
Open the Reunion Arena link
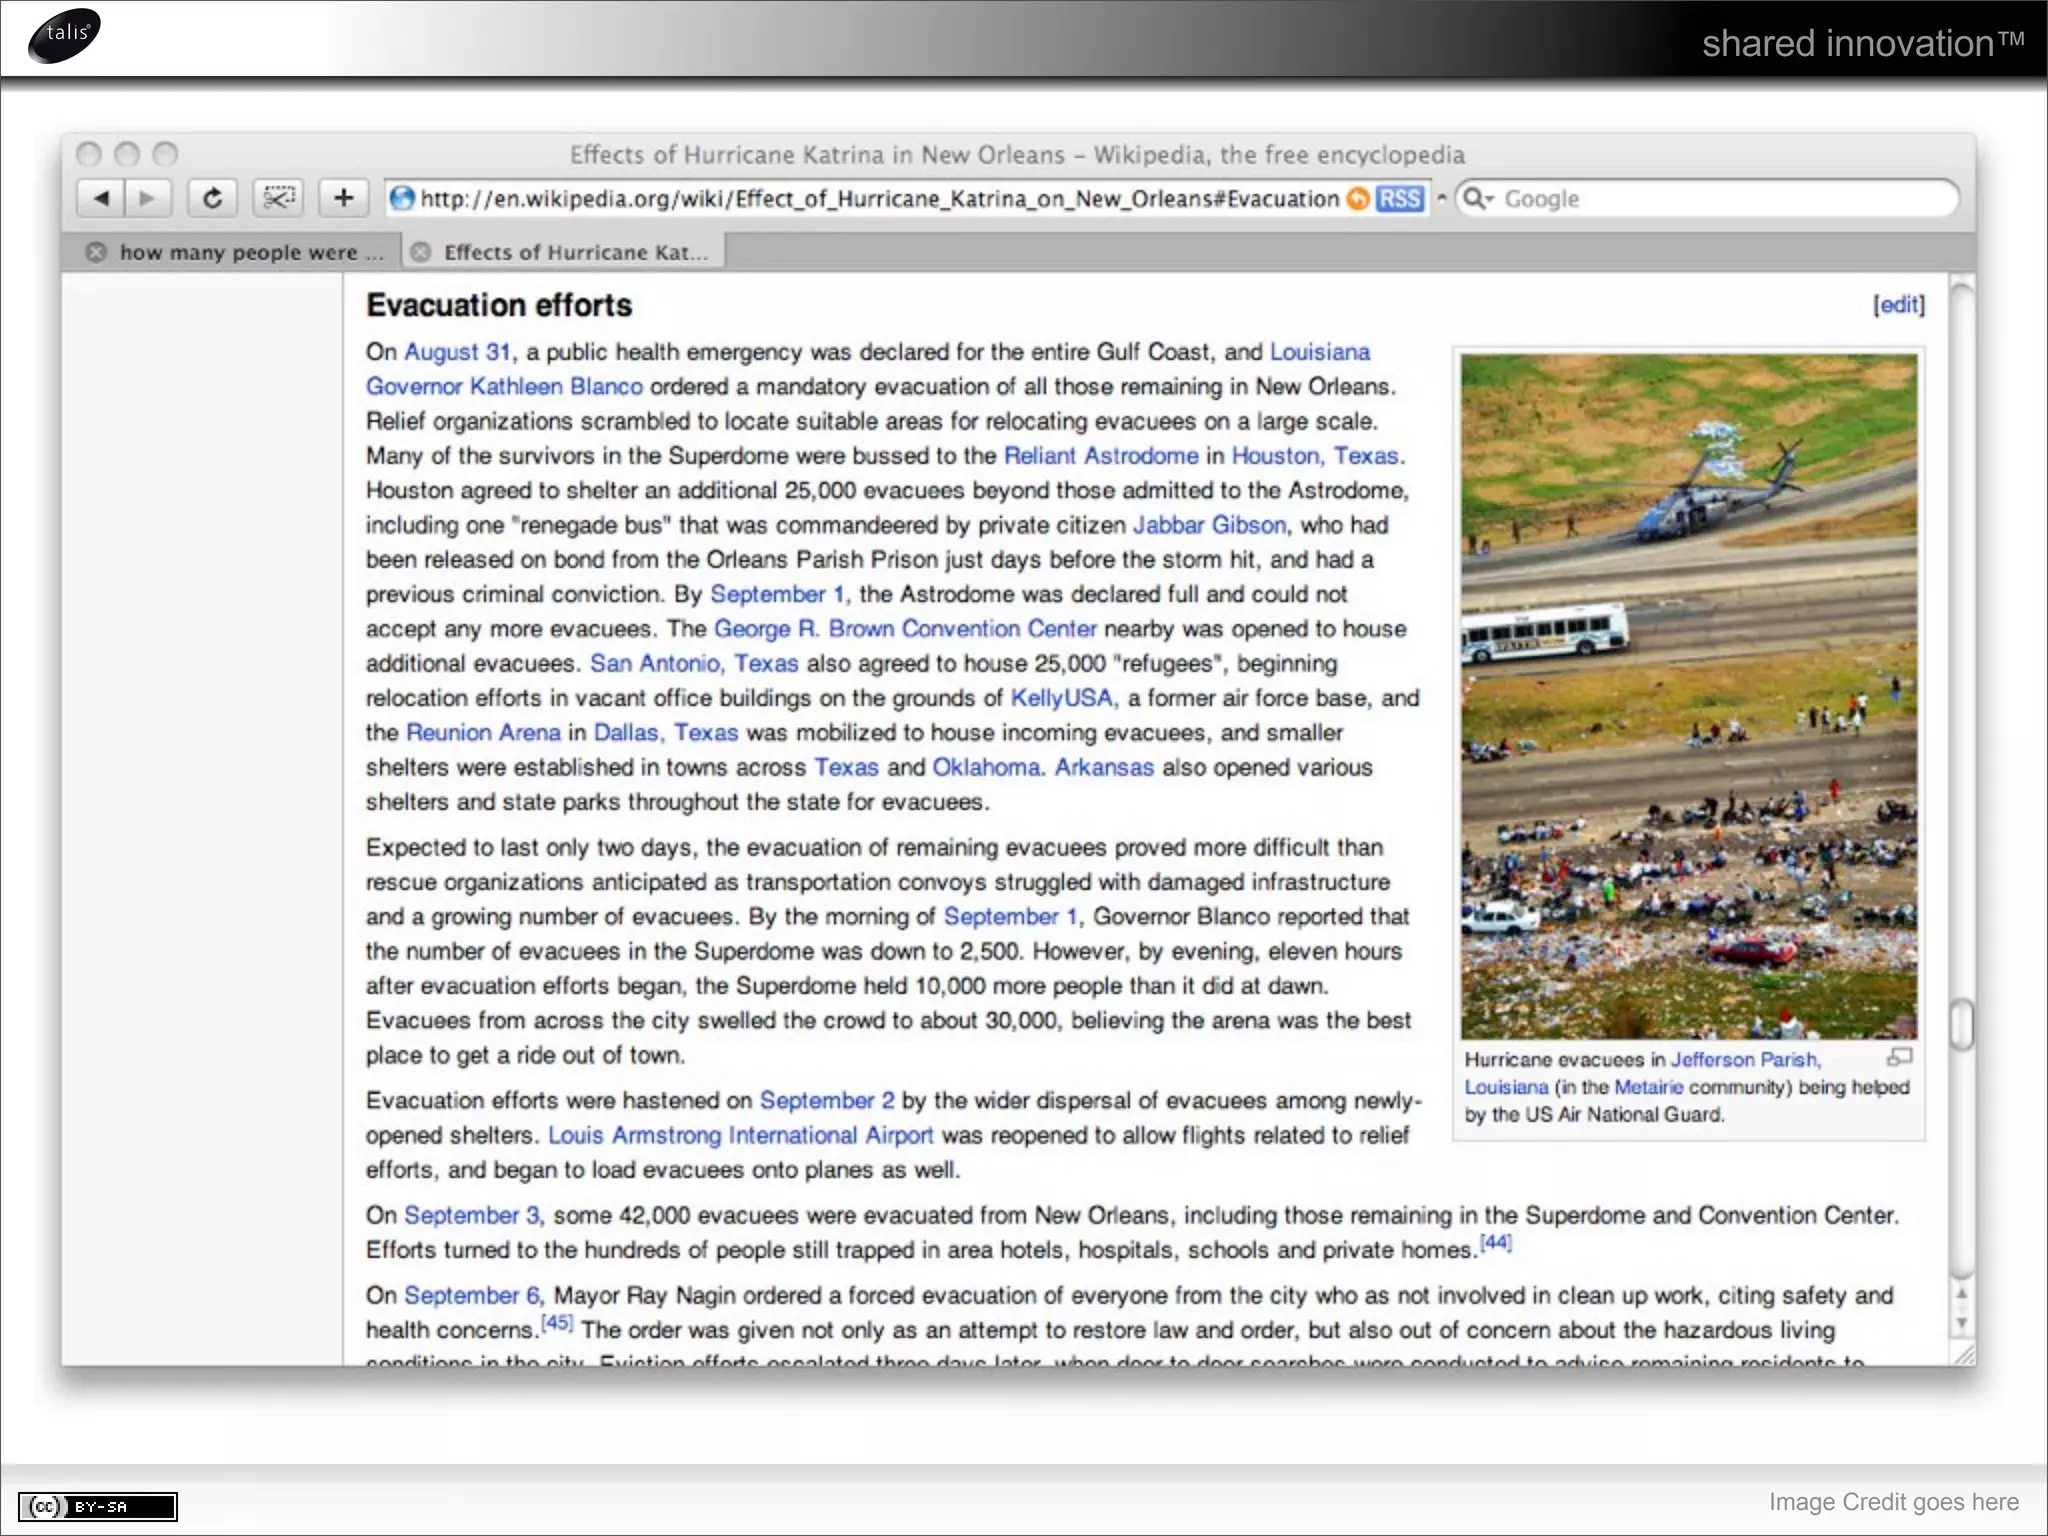pyautogui.click(x=483, y=732)
